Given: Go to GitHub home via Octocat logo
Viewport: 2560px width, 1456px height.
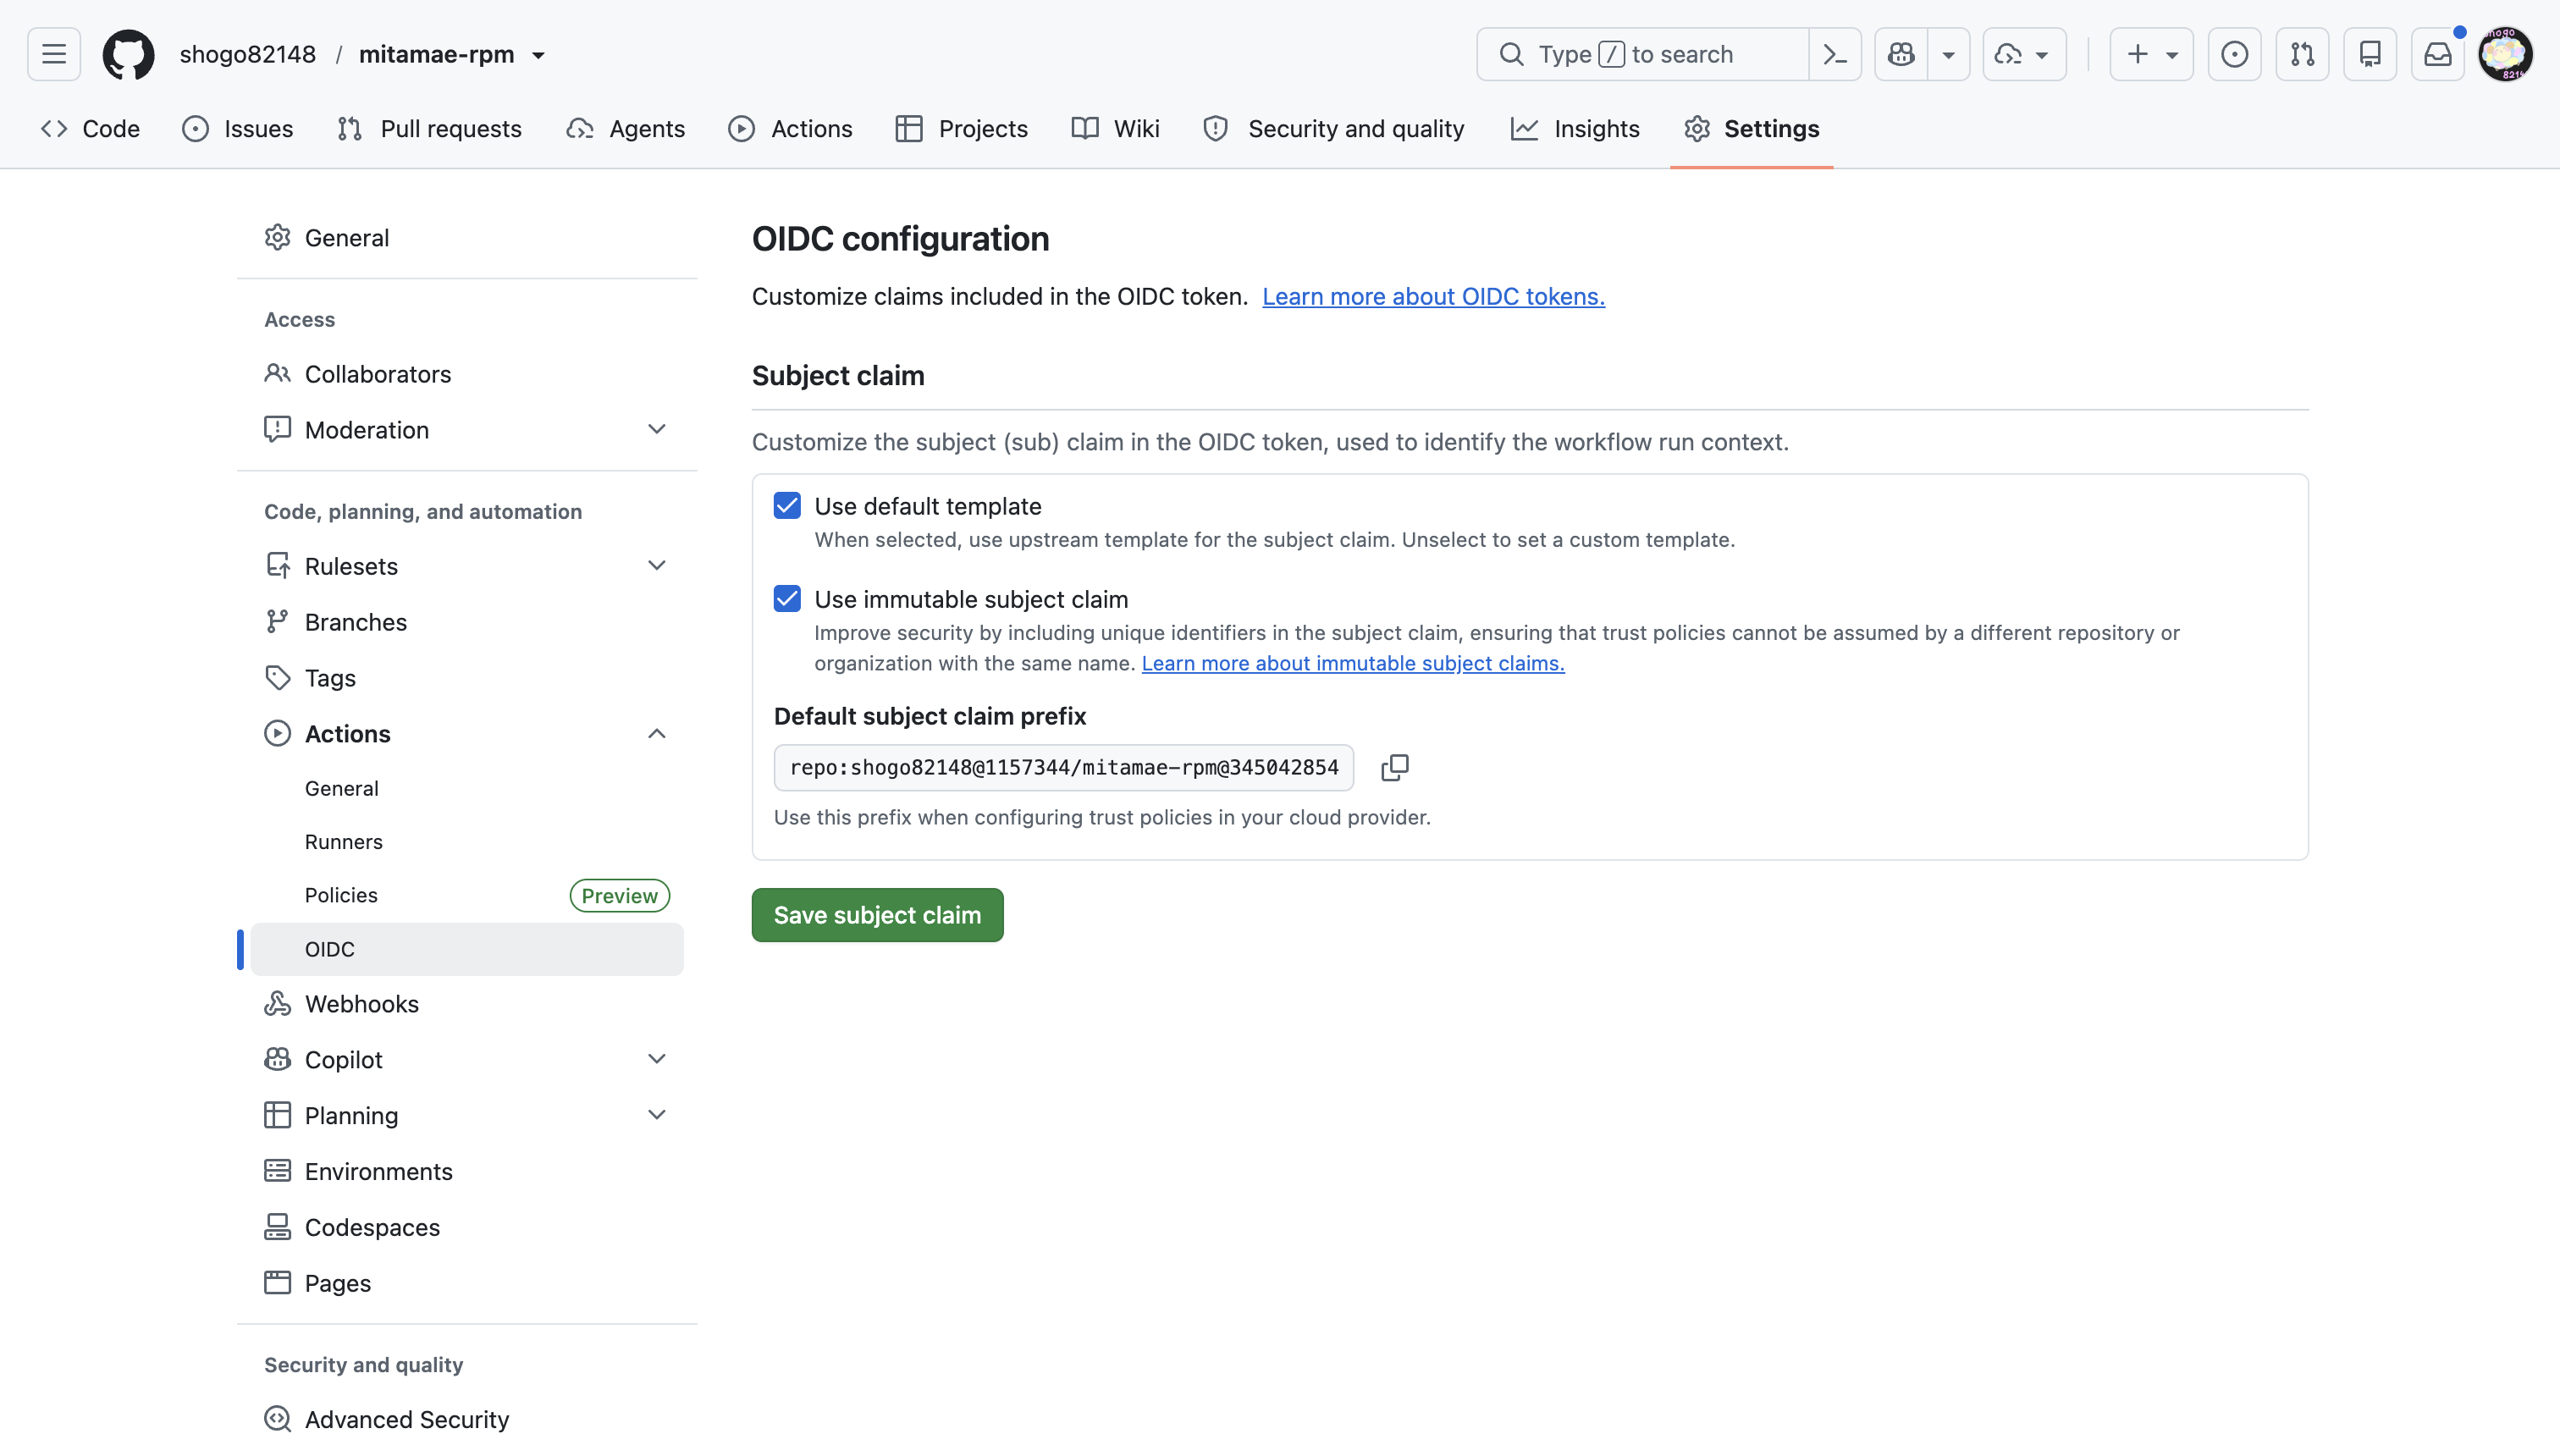Looking at the screenshot, I should tap(129, 54).
